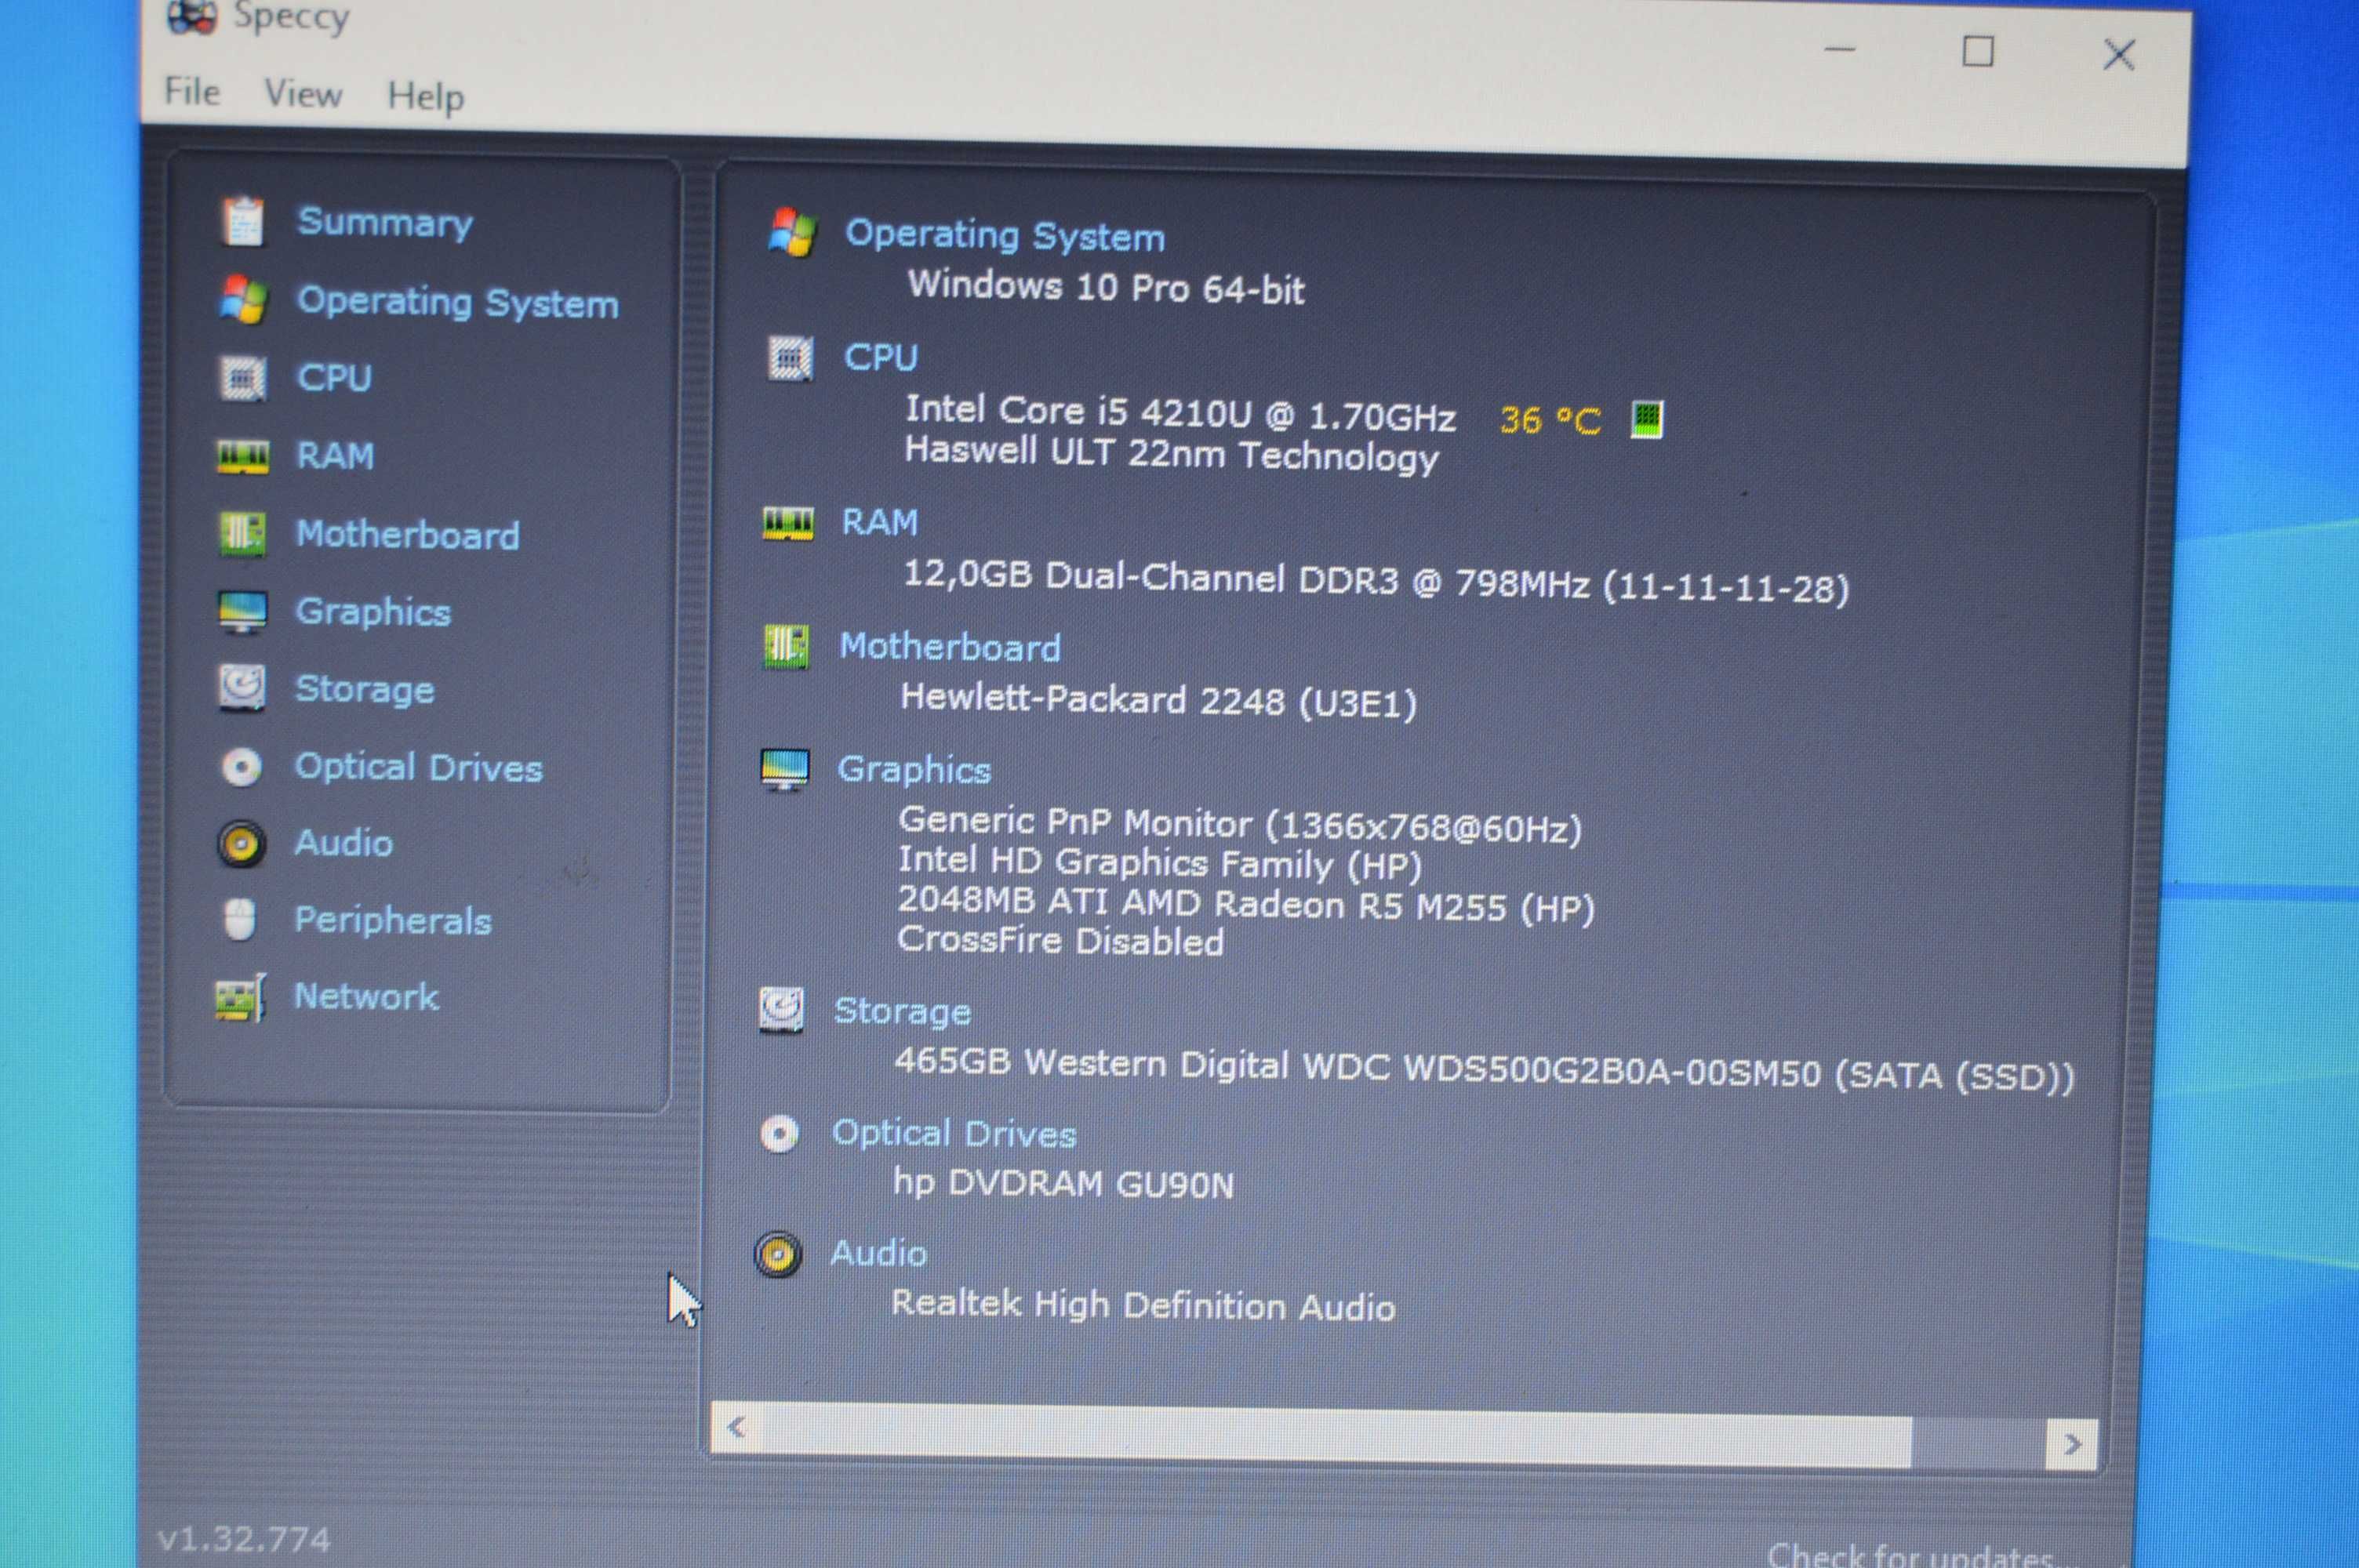
Task: Open the Audio sidebar section
Action: click(x=343, y=843)
